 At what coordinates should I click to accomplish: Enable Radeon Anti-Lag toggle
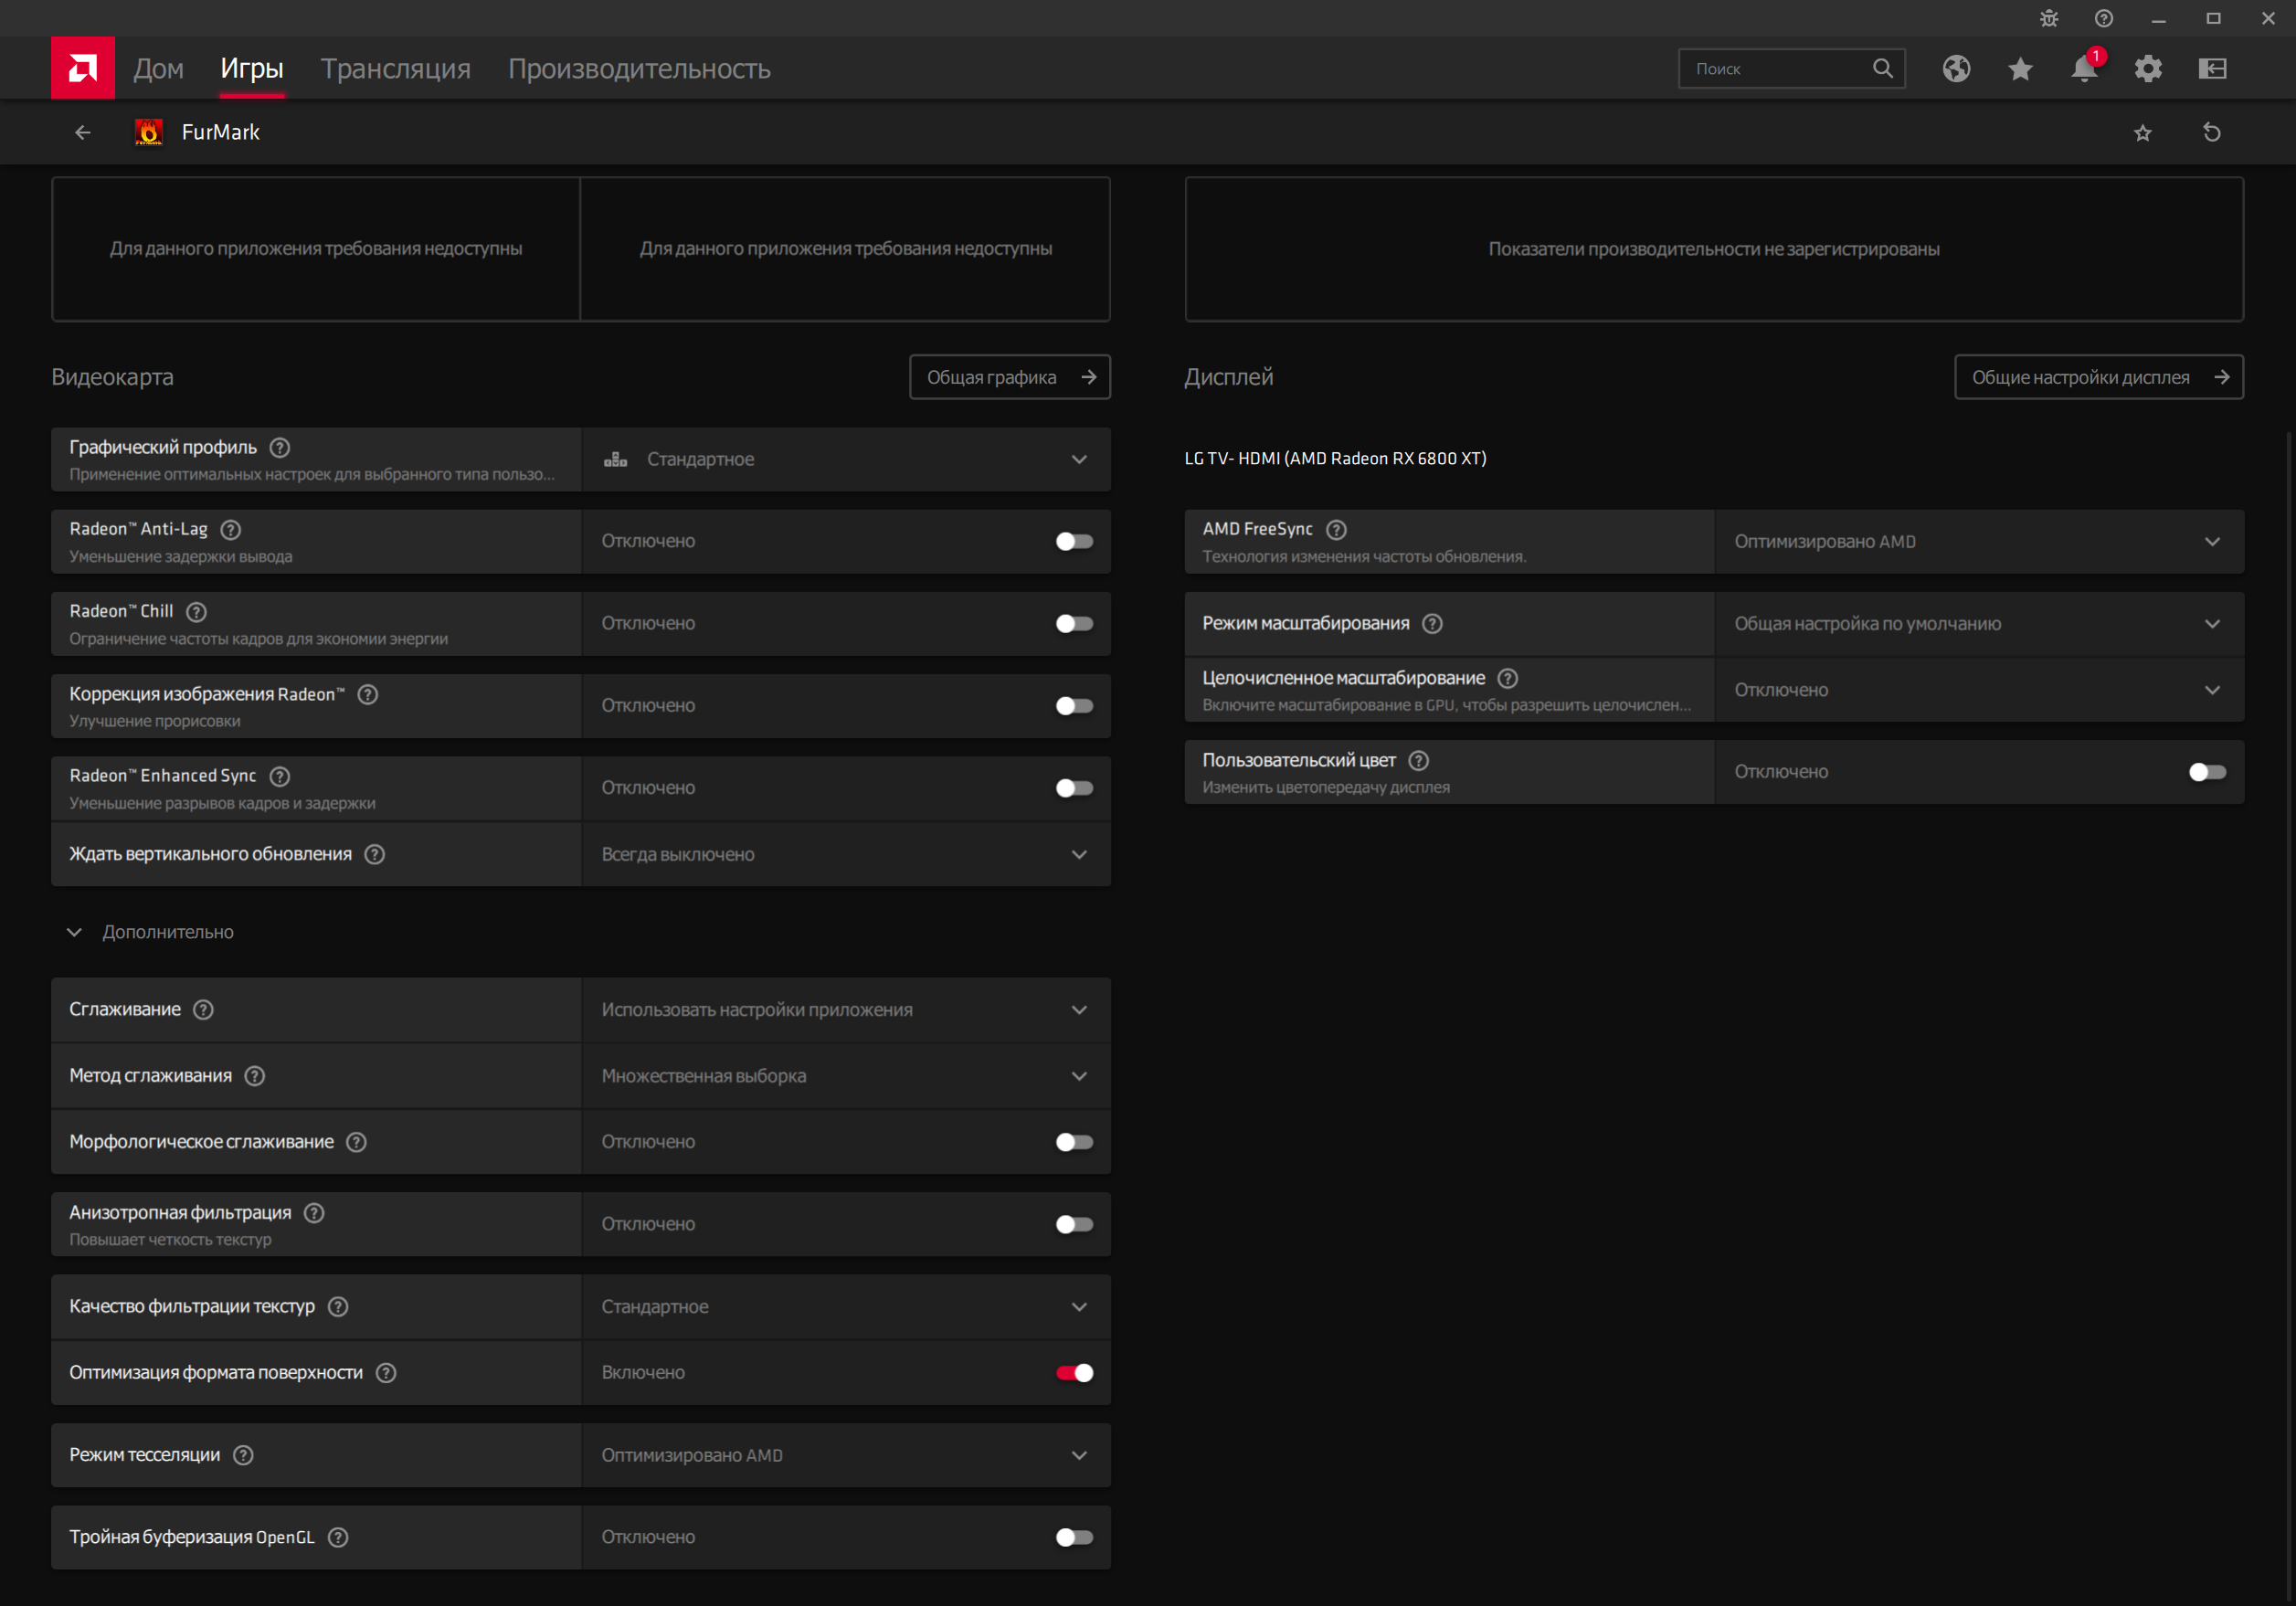pyautogui.click(x=1074, y=541)
